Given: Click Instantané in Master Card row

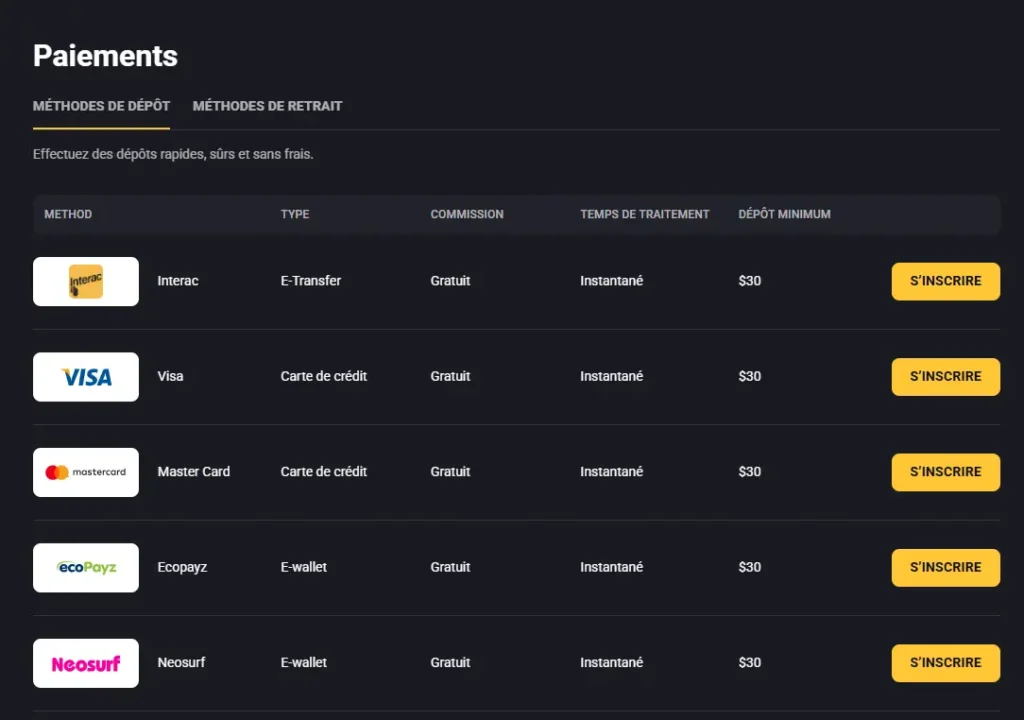Looking at the screenshot, I should [x=611, y=472].
